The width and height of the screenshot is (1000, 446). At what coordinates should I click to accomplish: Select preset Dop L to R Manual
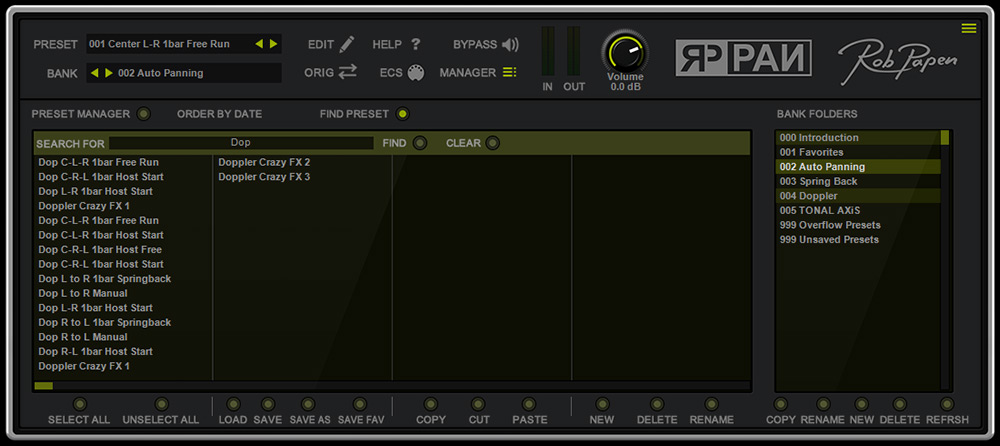click(x=83, y=294)
